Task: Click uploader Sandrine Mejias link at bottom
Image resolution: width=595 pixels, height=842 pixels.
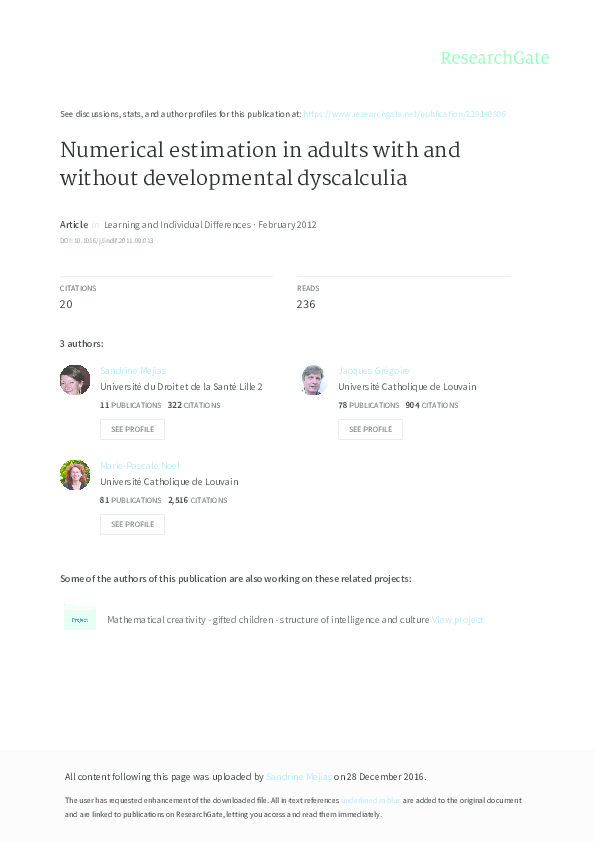Action: [299, 776]
